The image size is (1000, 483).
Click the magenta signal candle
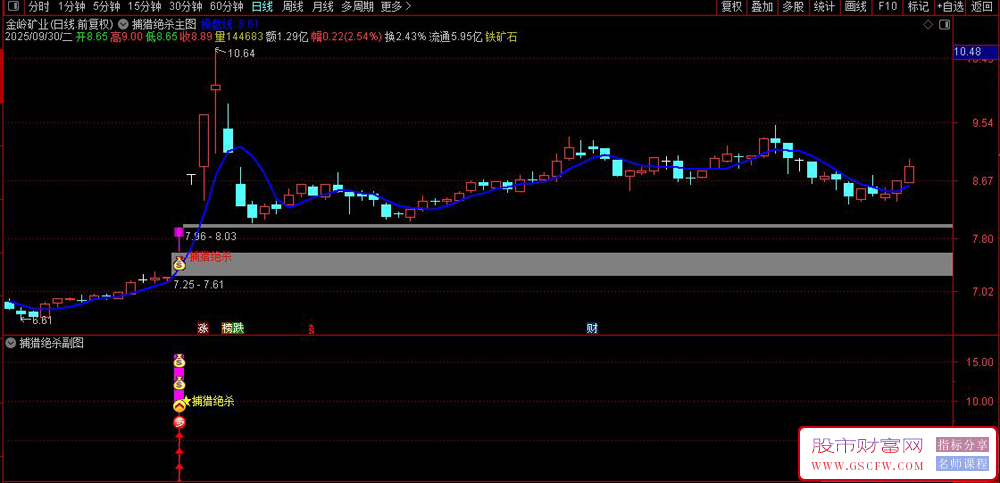179,232
